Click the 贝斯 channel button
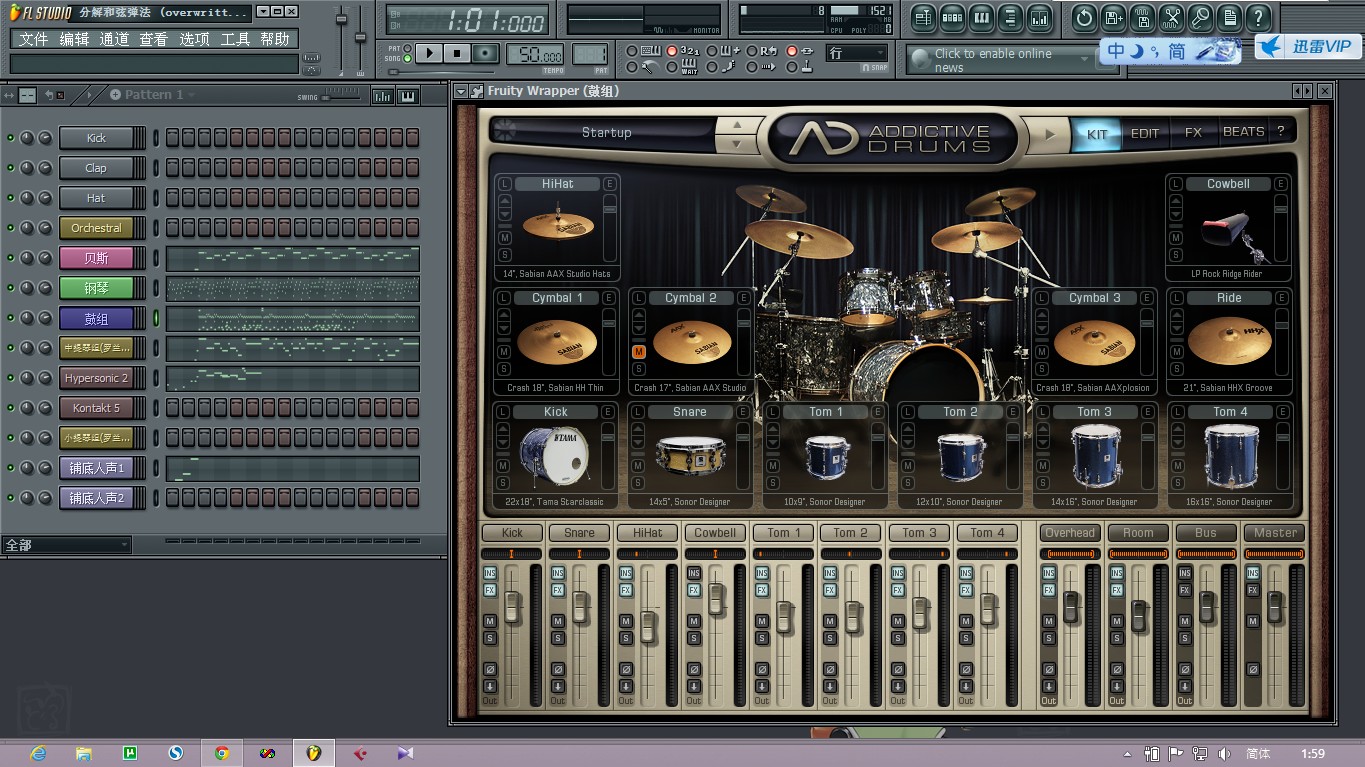This screenshot has height=767, width=1365. point(96,258)
